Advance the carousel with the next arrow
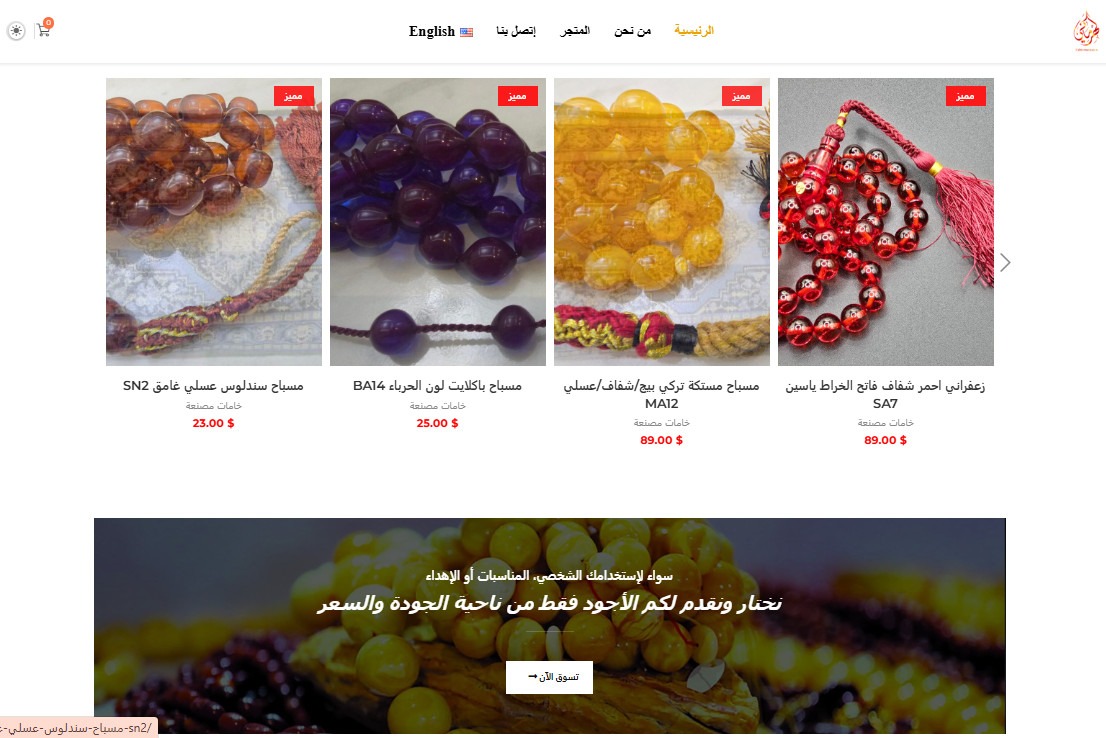Image resolution: width=1106 pixels, height=738 pixels. point(1005,262)
